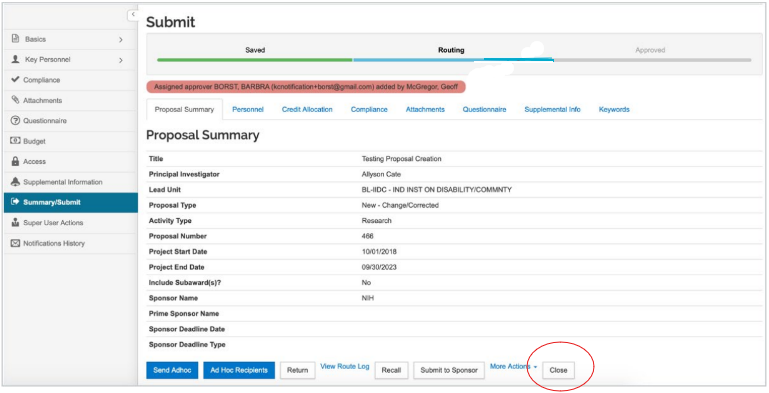Click the Attachments paperclip icon

pos(15,100)
